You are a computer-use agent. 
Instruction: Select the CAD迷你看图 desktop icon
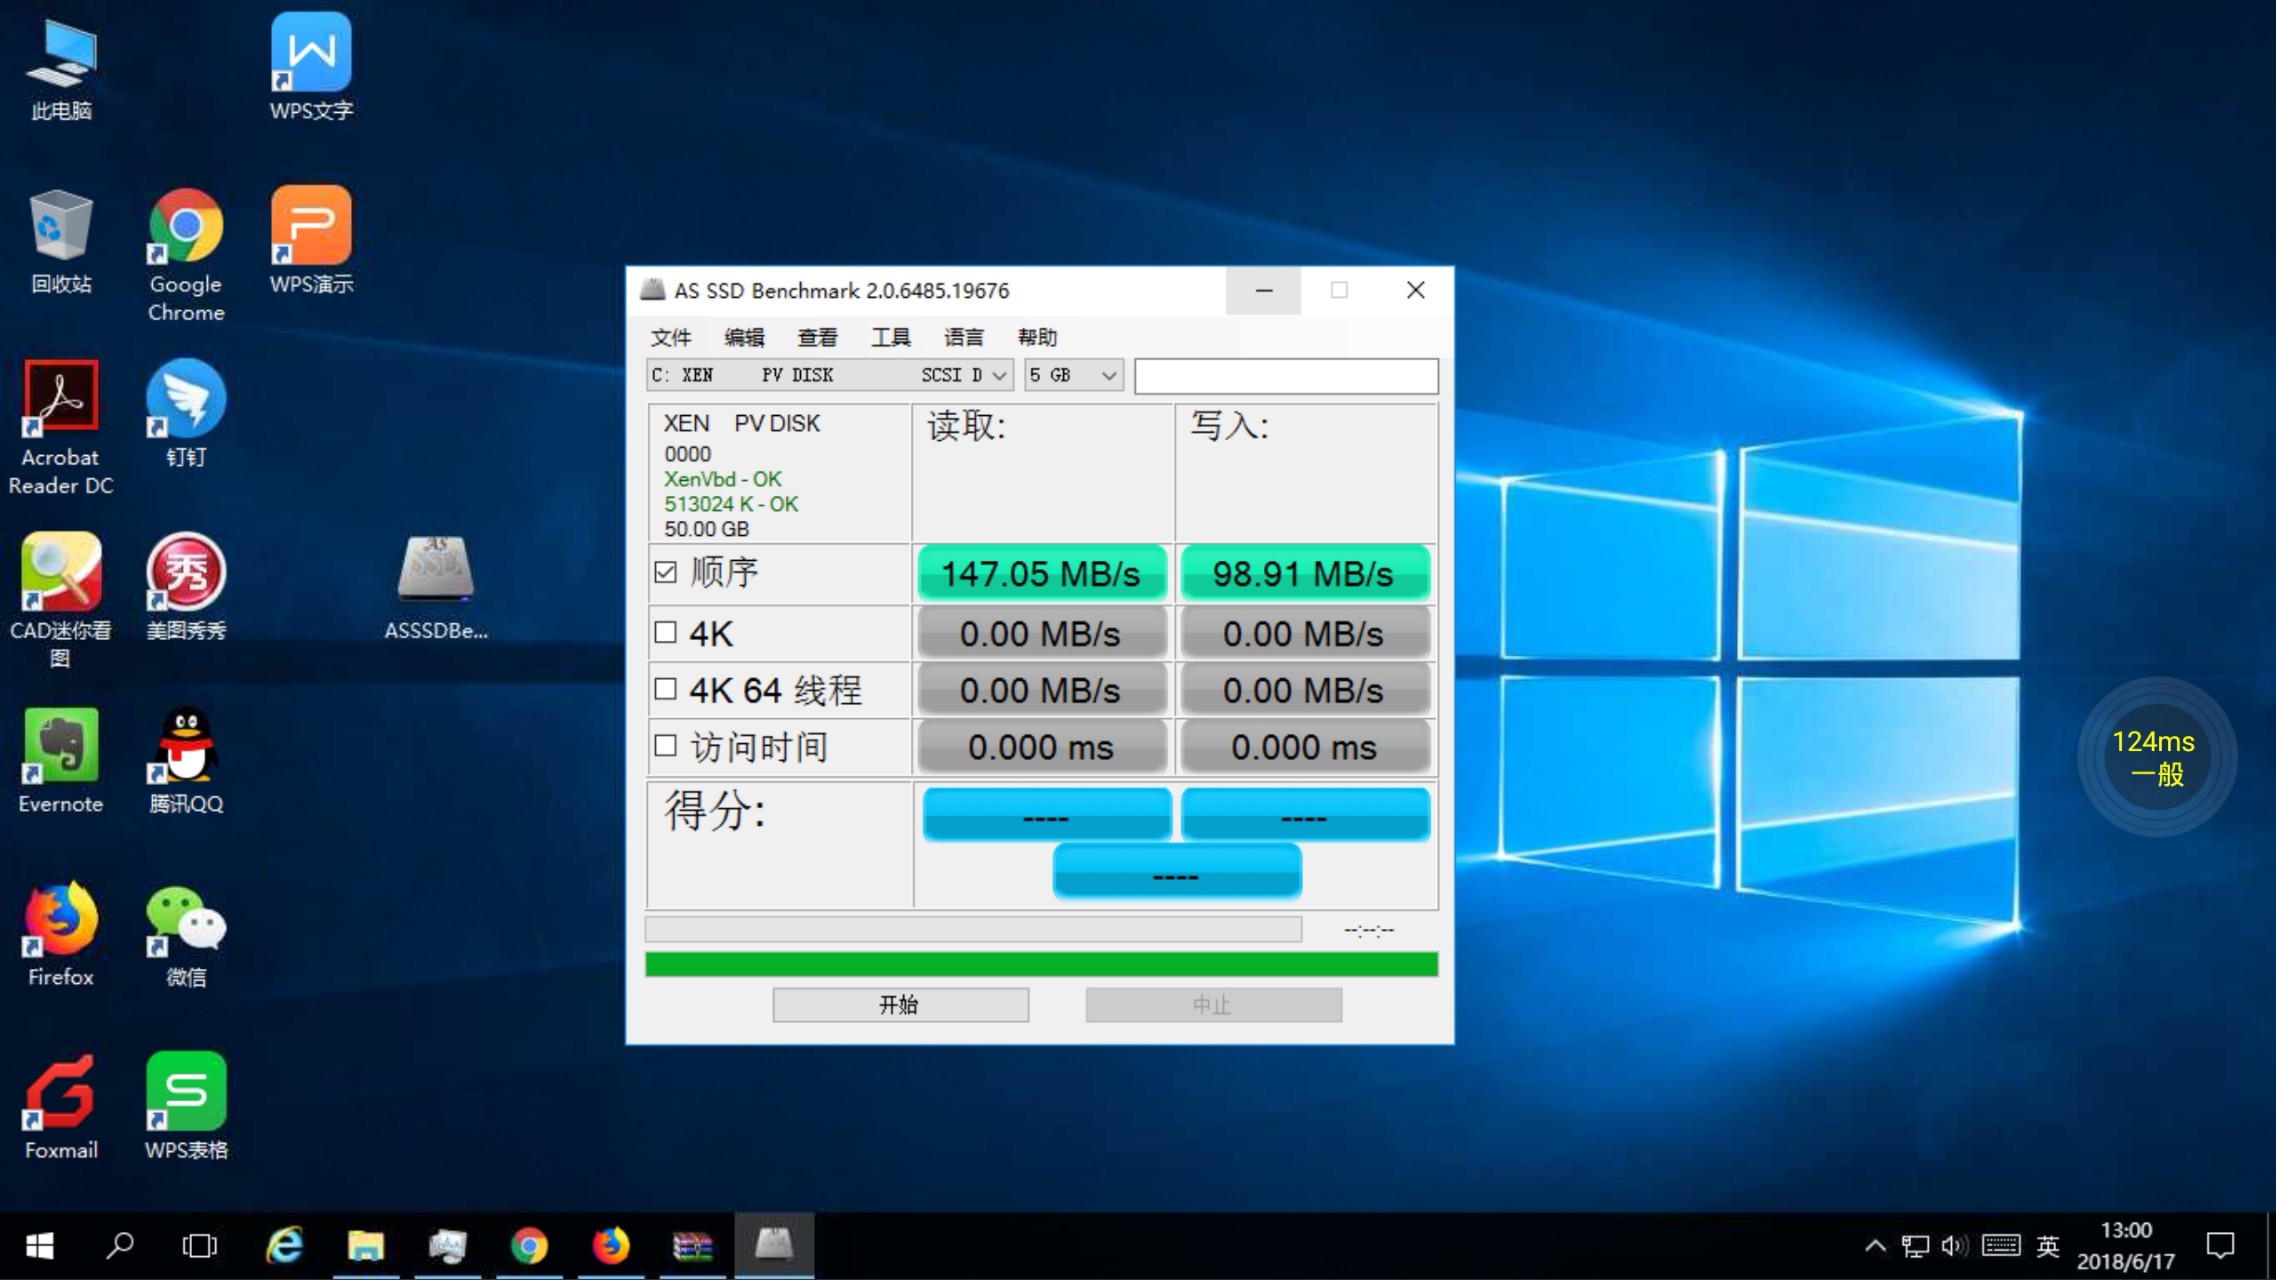[x=61, y=600]
